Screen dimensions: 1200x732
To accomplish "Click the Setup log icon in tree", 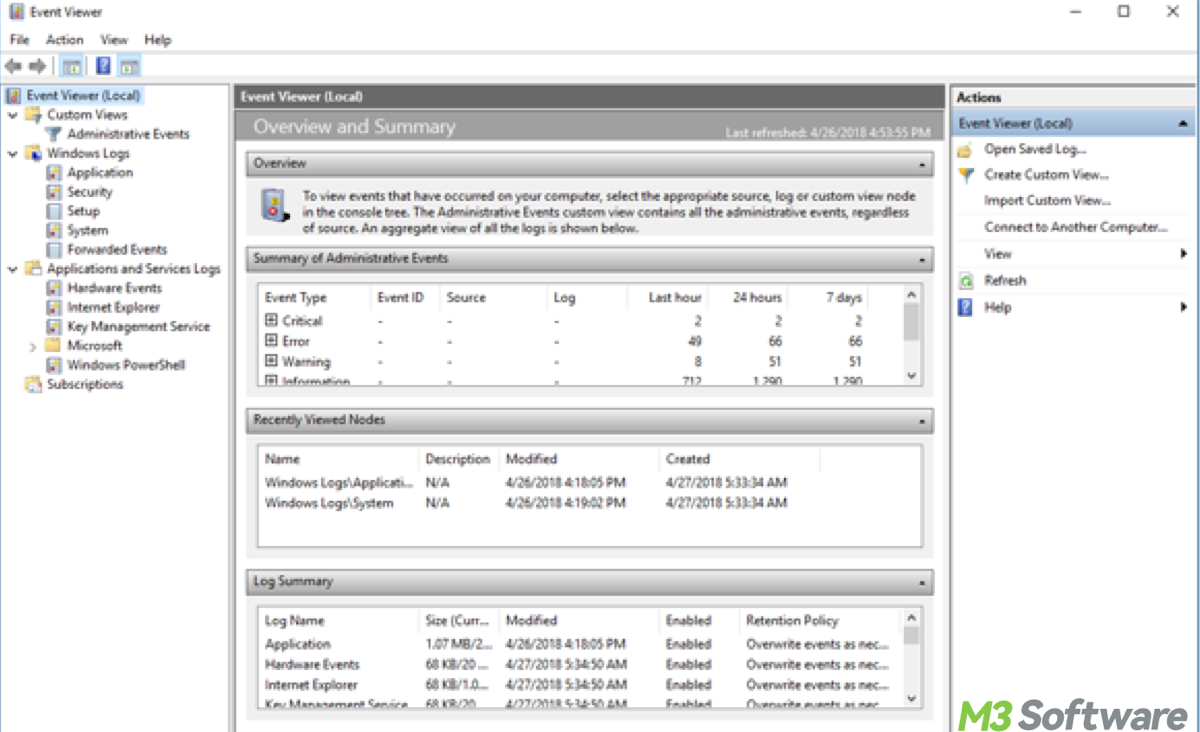I will (55, 211).
